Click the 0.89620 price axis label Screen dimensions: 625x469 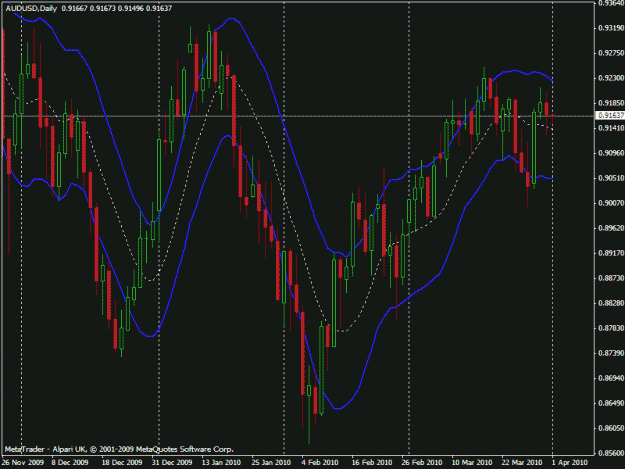(611, 228)
